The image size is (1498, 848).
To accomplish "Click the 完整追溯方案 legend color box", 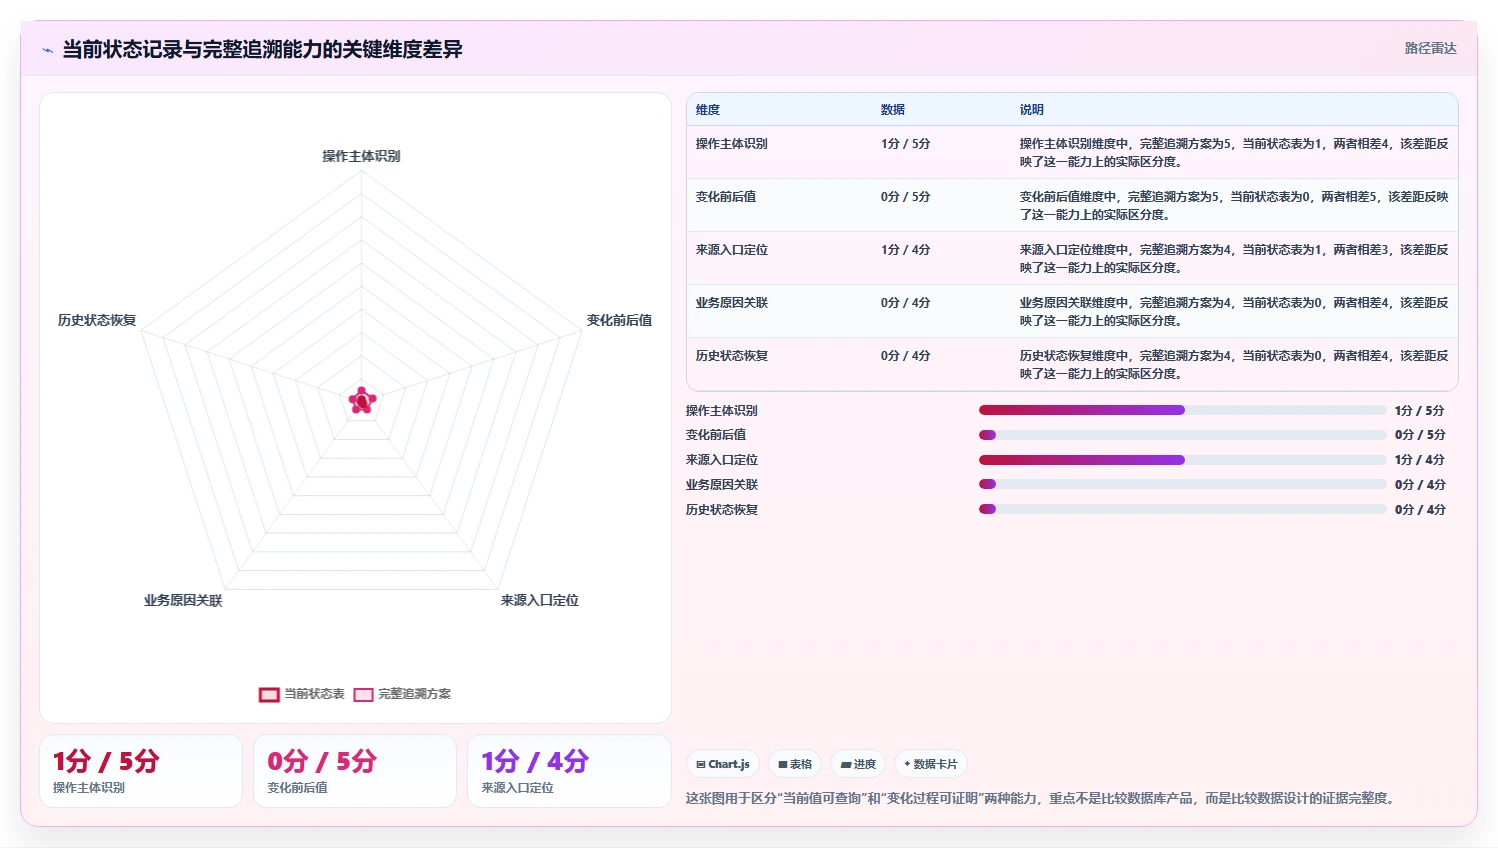I will [x=363, y=694].
